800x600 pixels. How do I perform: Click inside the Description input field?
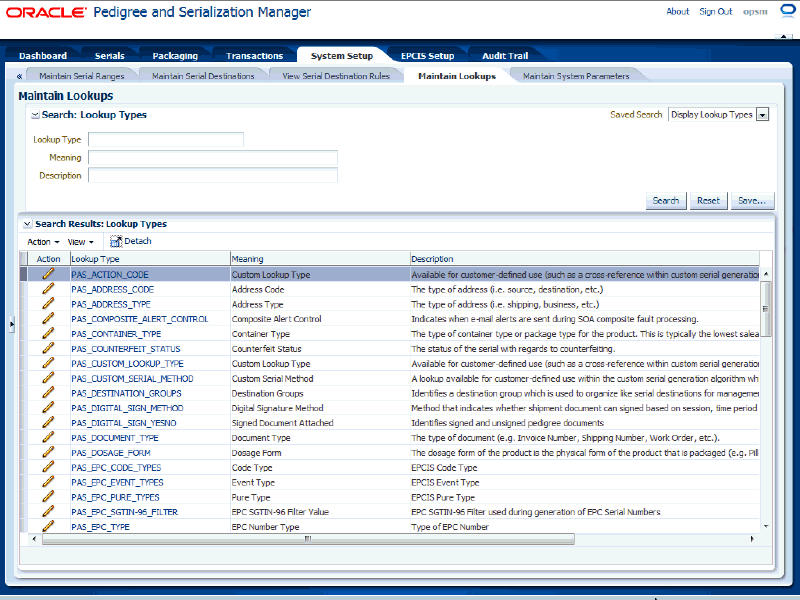tap(213, 175)
